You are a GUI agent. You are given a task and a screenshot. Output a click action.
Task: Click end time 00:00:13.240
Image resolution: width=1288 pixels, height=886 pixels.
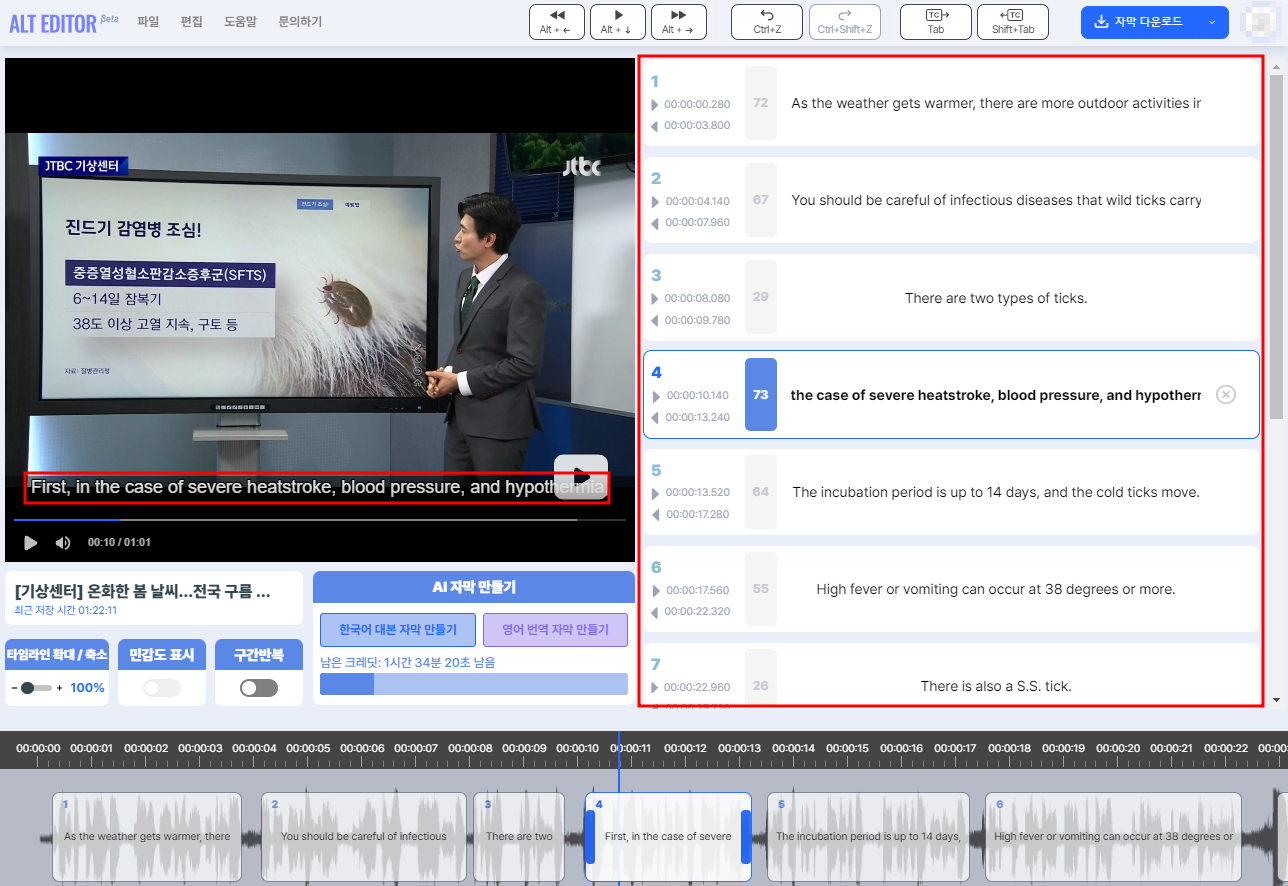click(698, 417)
